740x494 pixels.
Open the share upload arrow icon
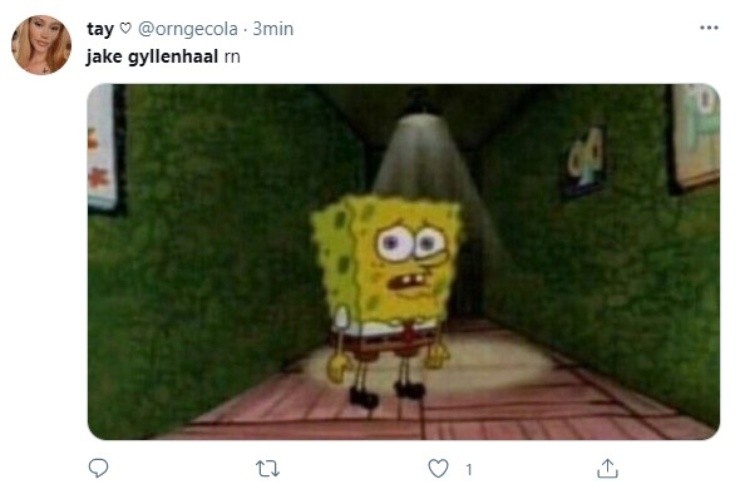point(607,469)
